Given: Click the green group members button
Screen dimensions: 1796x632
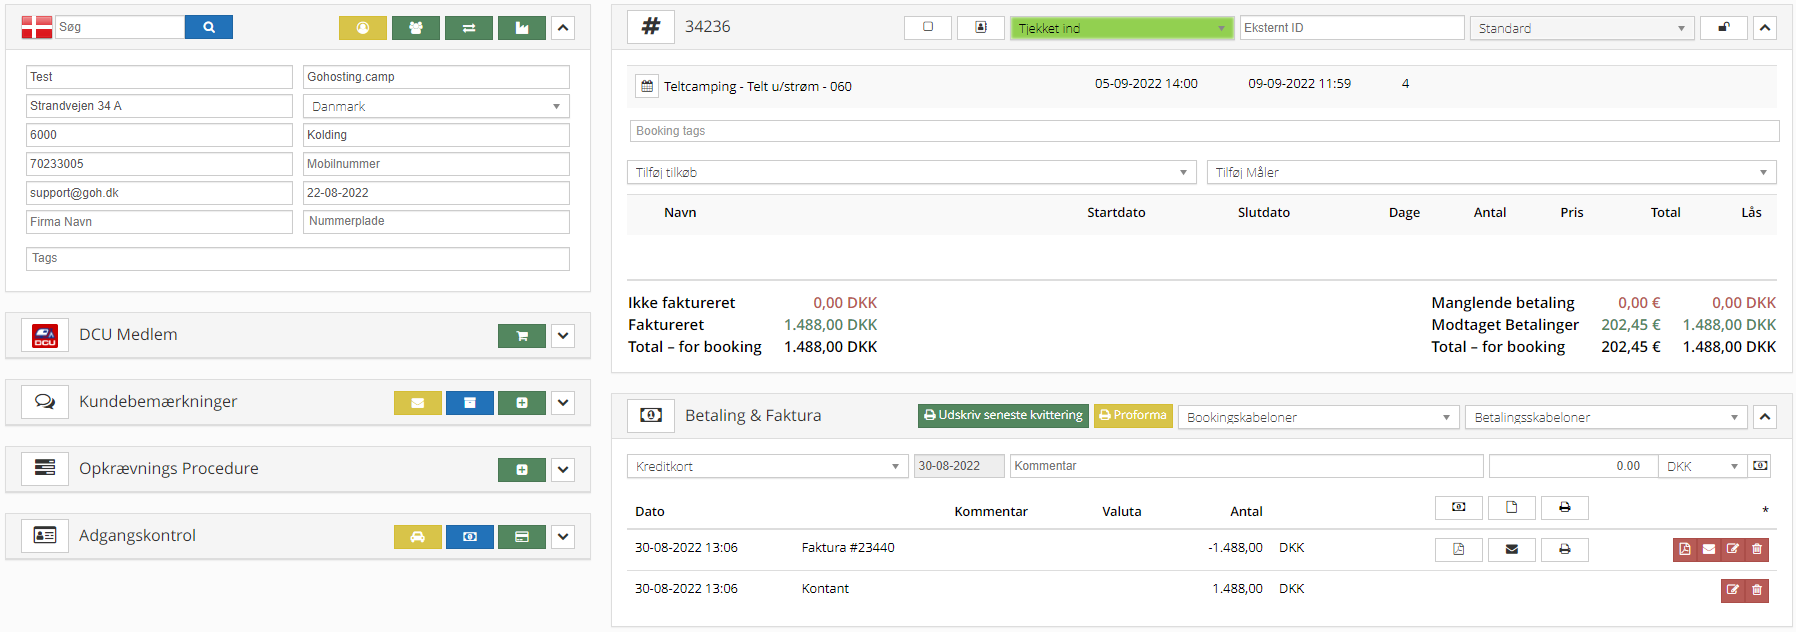Looking at the screenshot, I should (415, 28).
